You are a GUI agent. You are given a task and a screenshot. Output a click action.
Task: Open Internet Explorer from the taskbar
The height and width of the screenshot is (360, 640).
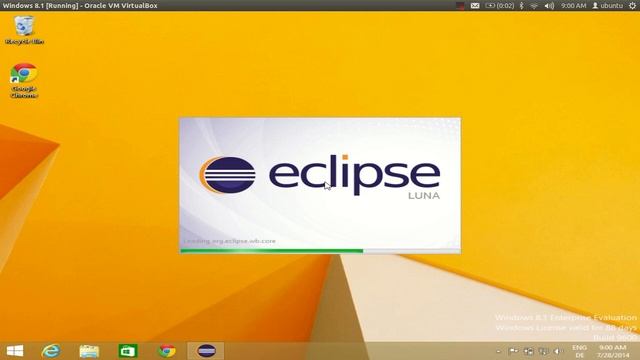(51, 351)
